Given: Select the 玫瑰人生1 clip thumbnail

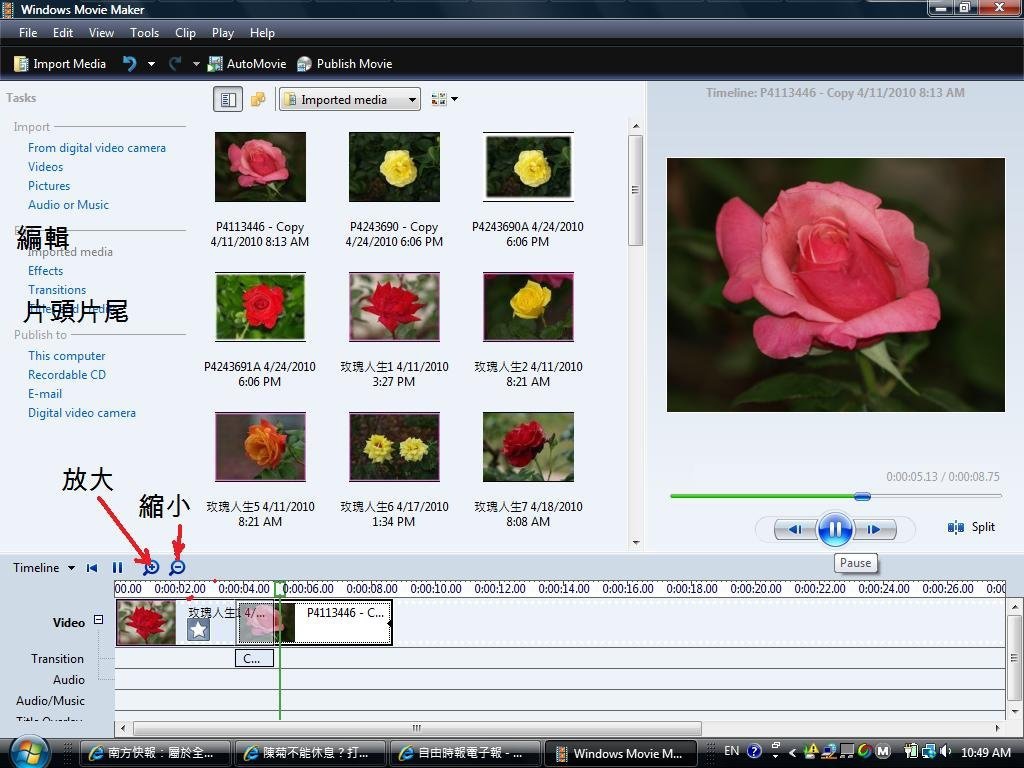Looking at the screenshot, I should [x=394, y=307].
